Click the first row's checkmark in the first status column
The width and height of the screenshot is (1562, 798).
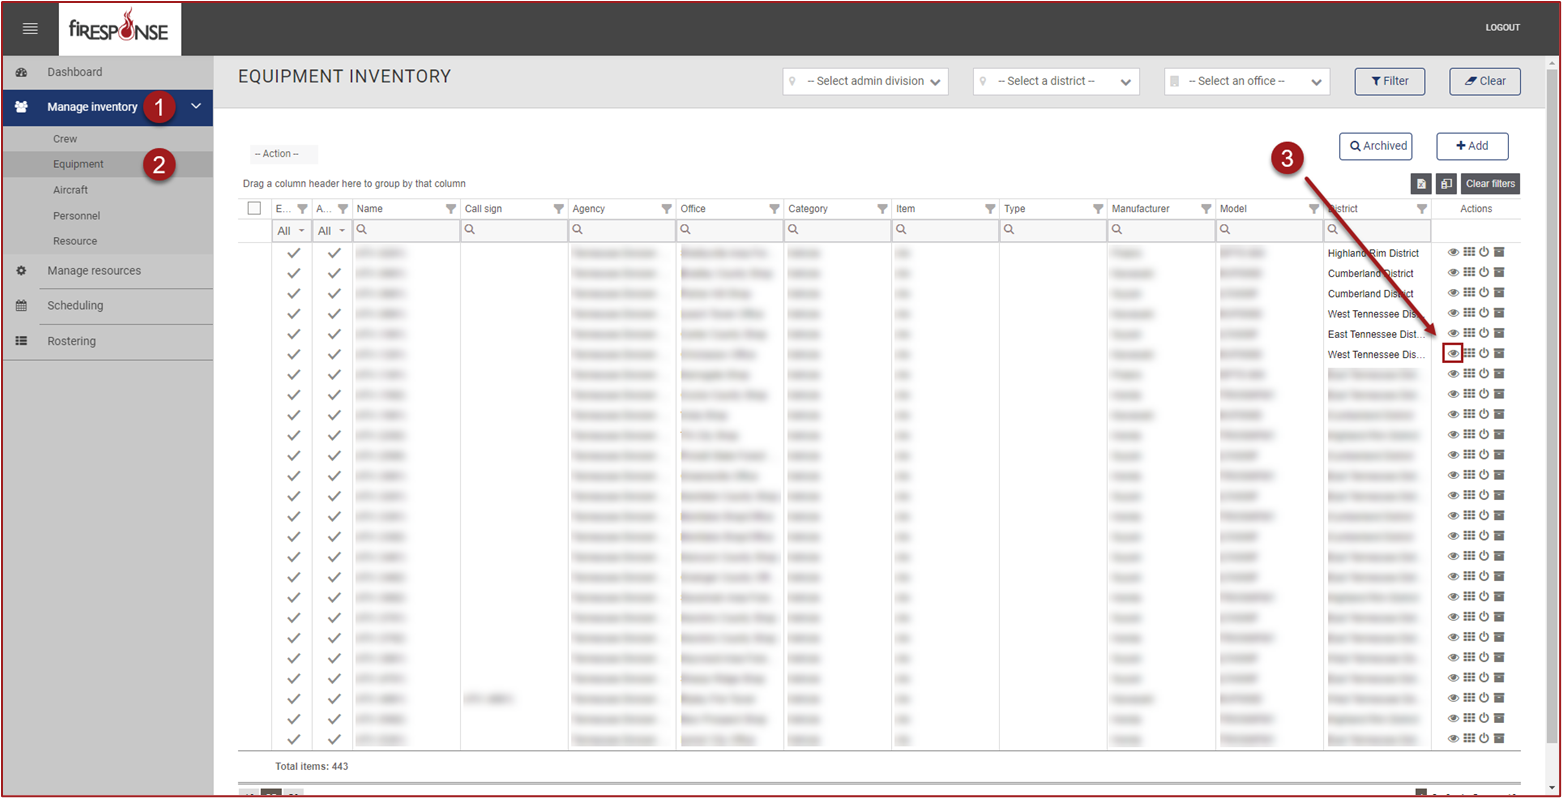pyautogui.click(x=293, y=253)
